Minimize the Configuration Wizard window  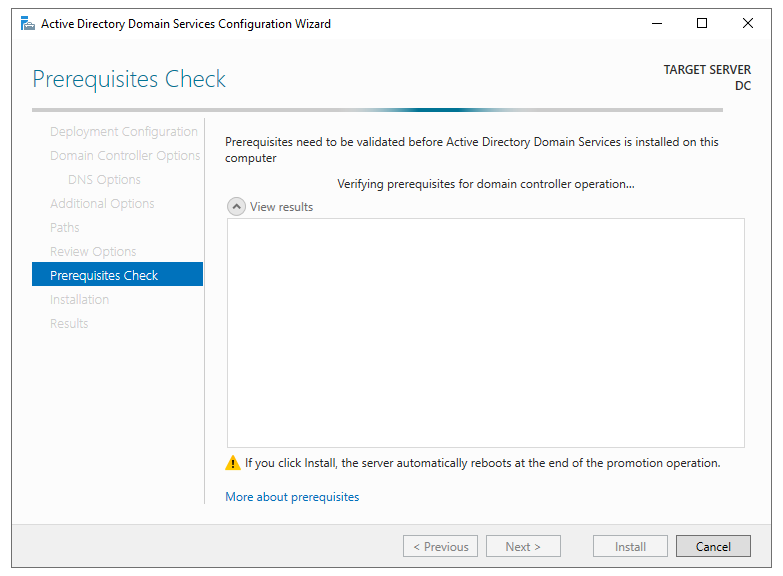(656, 23)
